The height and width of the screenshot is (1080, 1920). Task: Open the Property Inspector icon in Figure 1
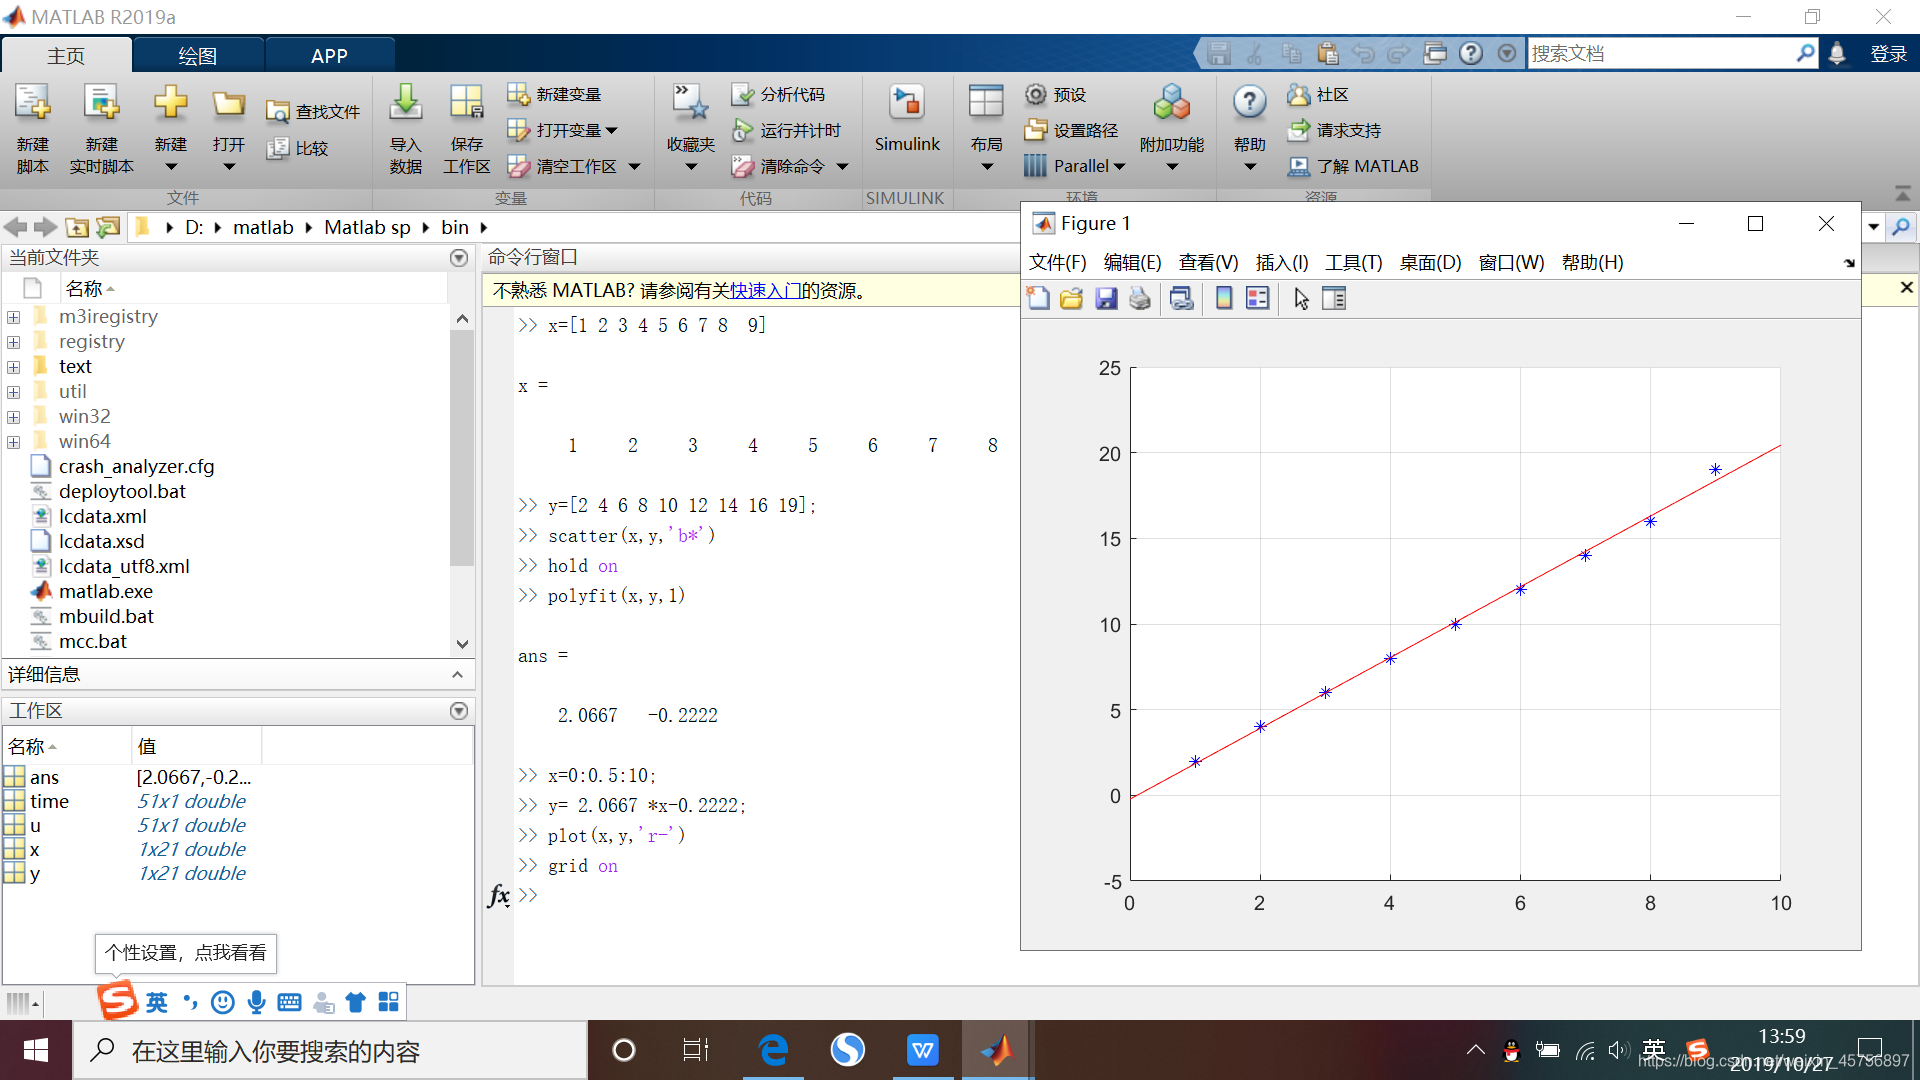click(1334, 298)
